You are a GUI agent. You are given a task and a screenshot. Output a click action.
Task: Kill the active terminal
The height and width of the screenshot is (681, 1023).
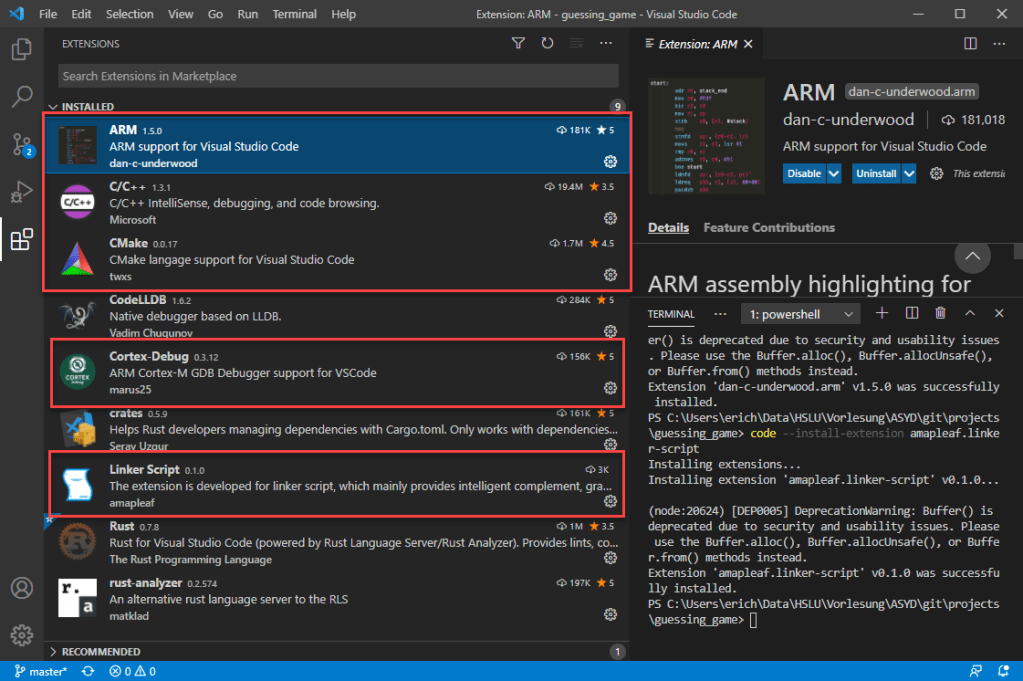point(939,313)
